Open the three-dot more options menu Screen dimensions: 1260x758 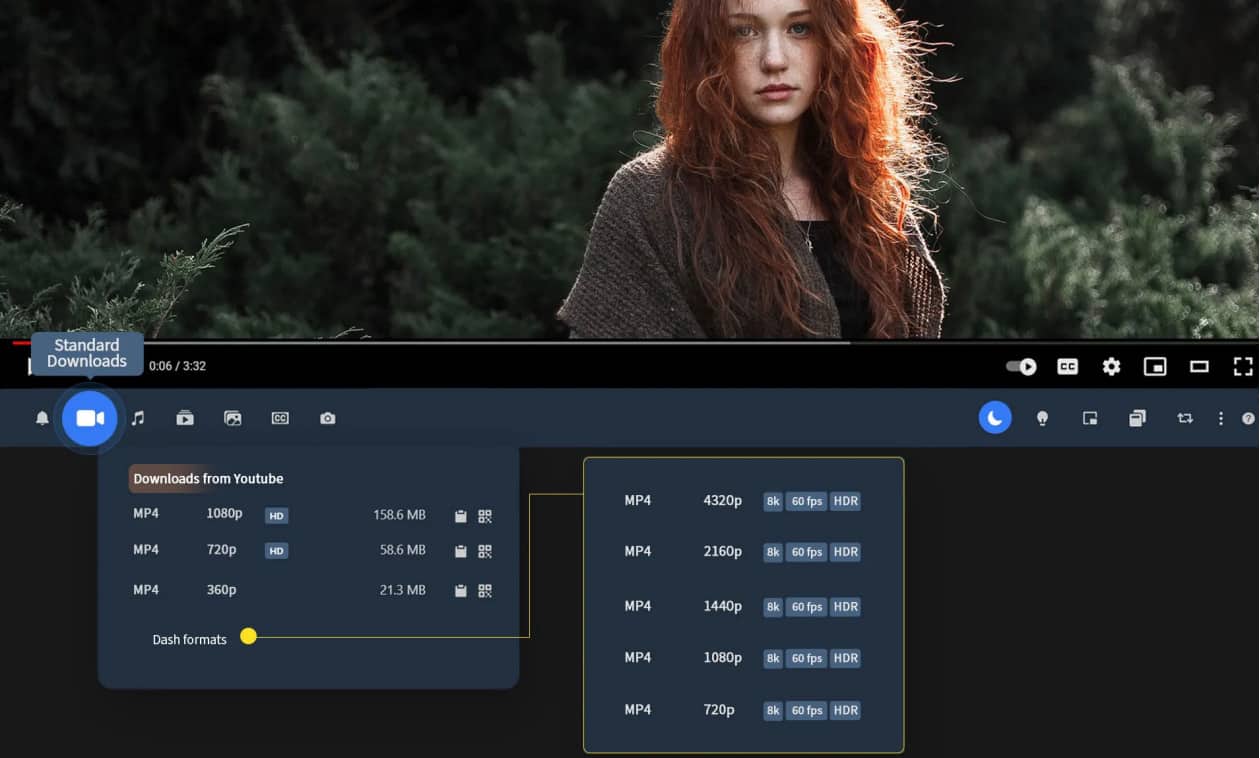point(1220,418)
